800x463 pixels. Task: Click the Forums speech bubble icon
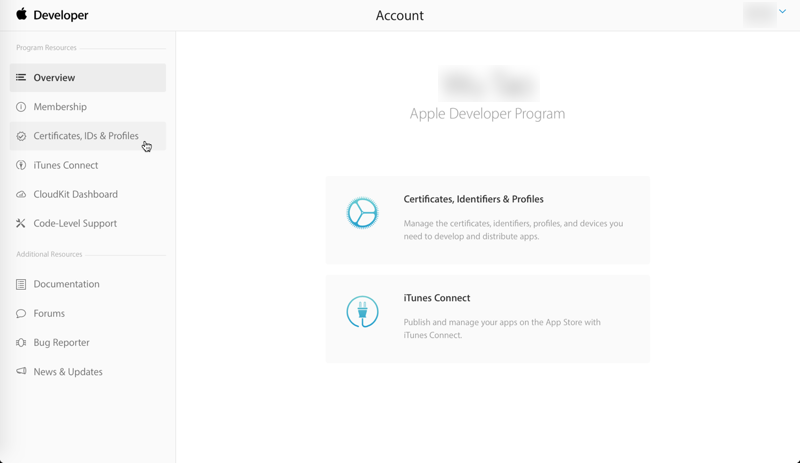pyautogui.click(x=21, y=313)
